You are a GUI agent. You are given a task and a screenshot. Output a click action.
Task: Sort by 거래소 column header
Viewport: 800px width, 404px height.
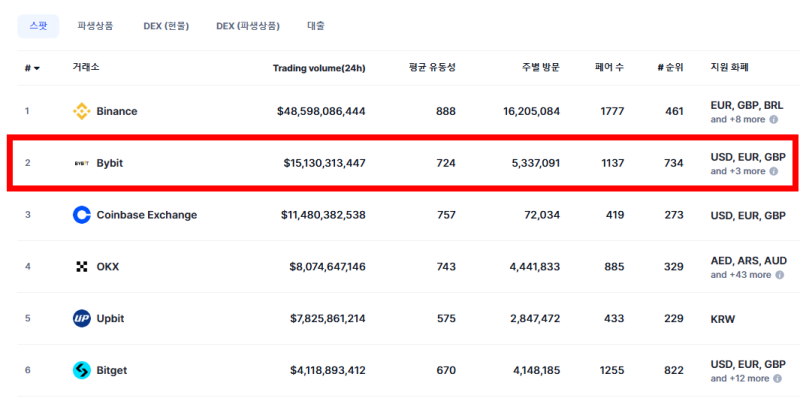86,67
